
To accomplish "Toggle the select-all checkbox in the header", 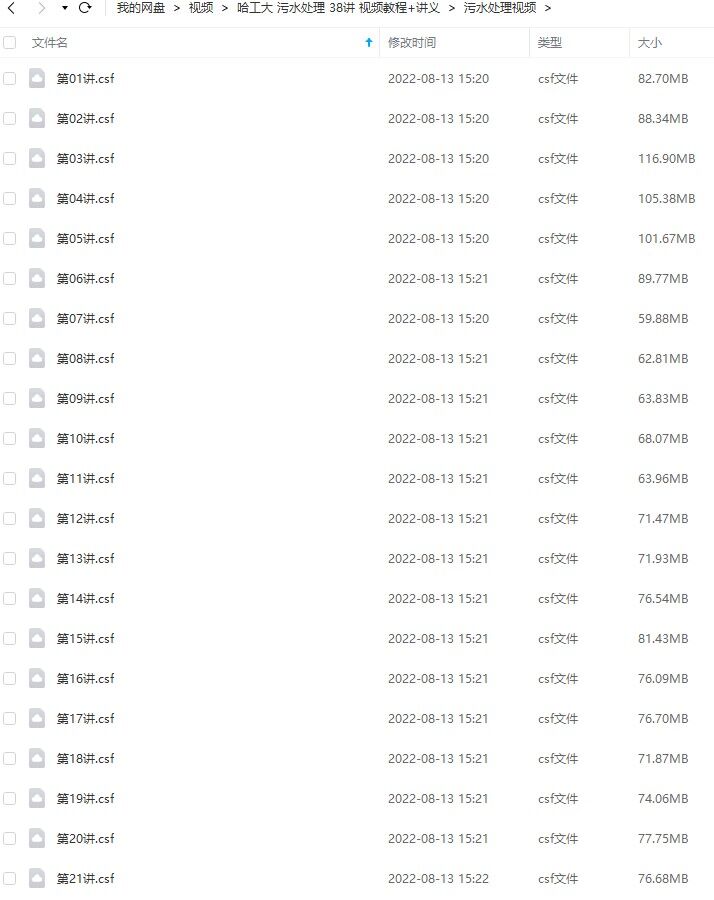I will [10, 42].
